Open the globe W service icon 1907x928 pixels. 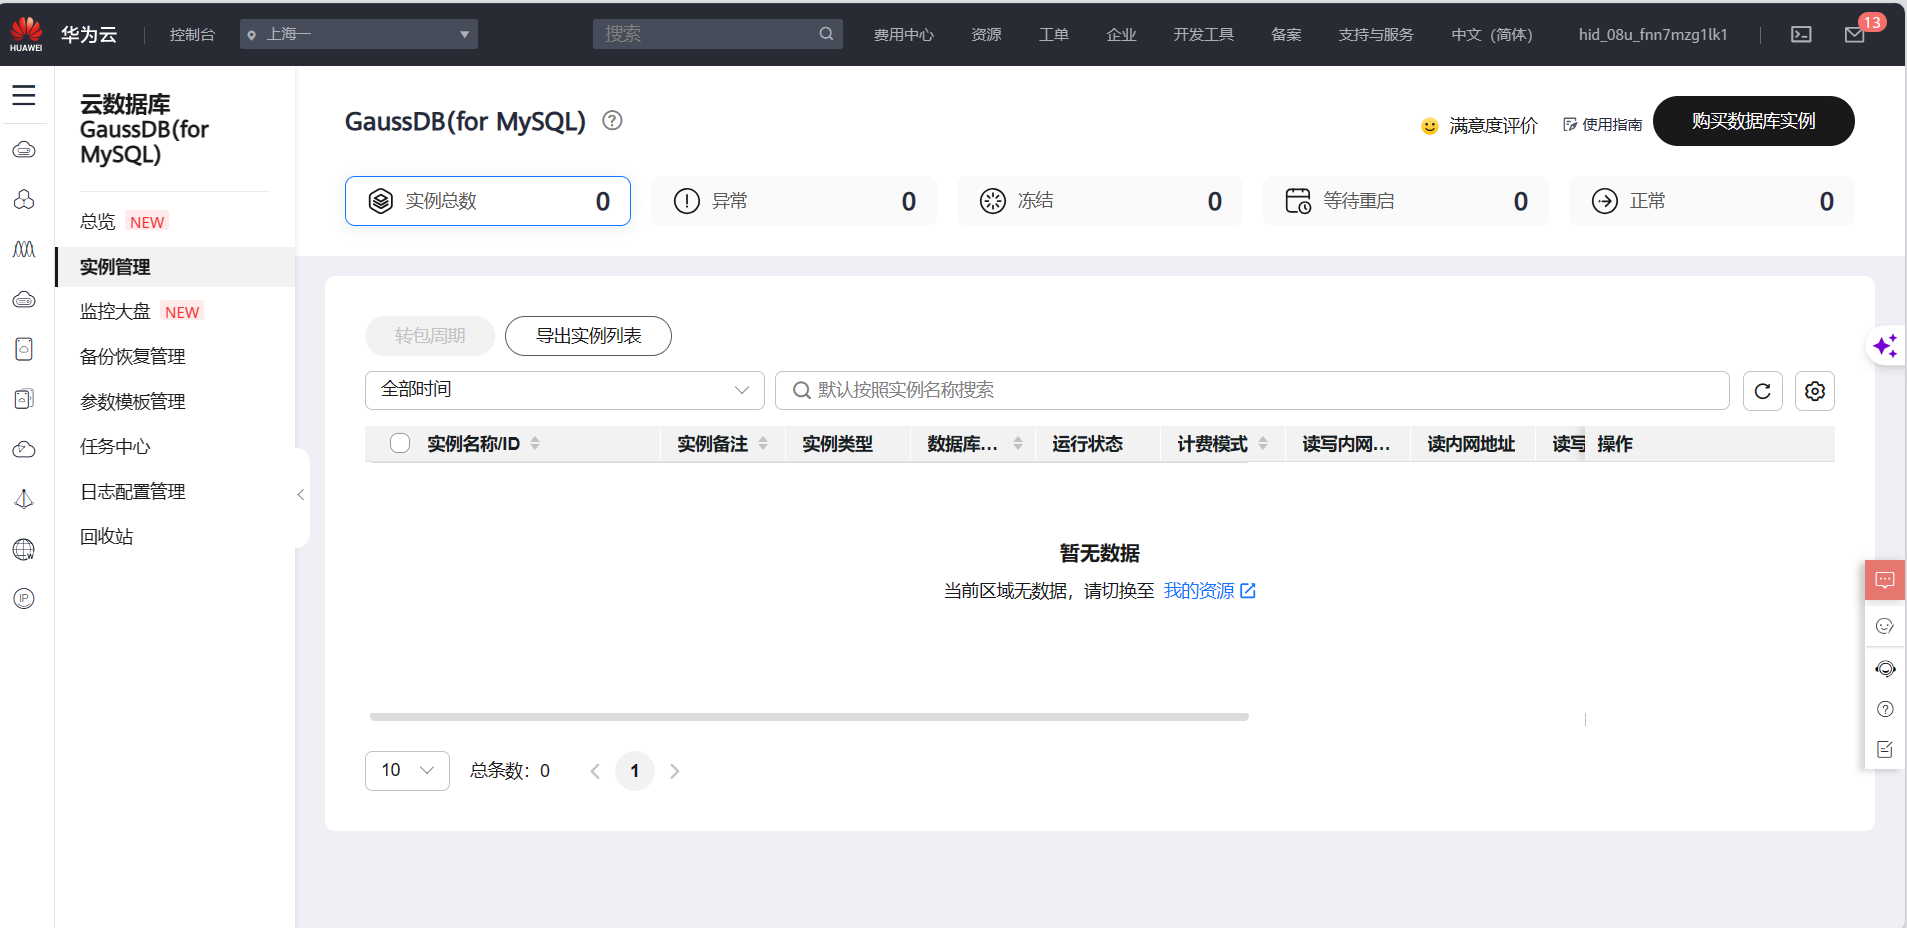tap(24, 549)
